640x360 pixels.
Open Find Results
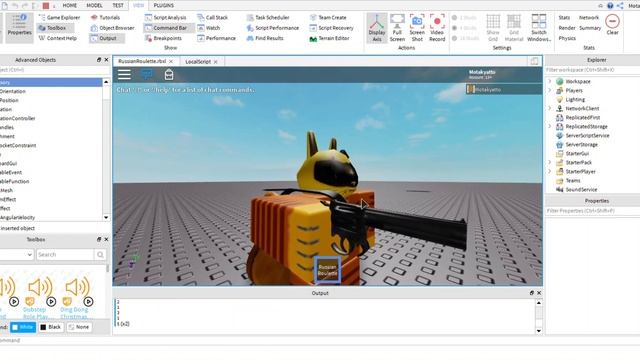[265, 38]
